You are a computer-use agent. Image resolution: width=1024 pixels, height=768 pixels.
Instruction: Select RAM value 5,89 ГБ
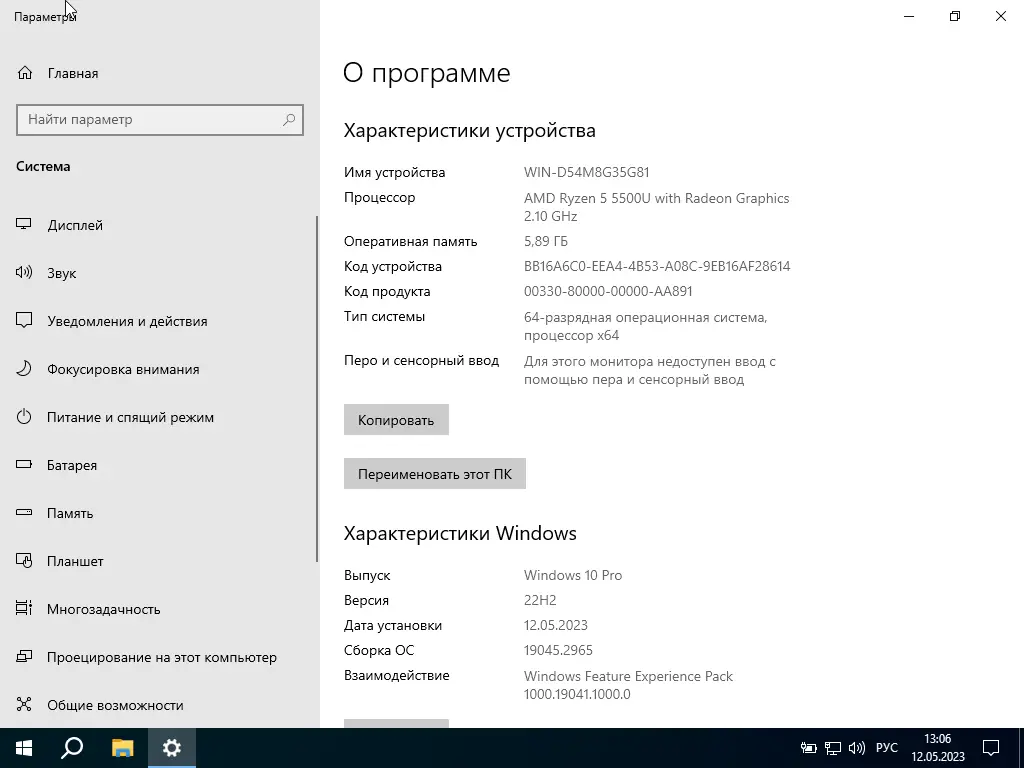[x=546, y=242]
